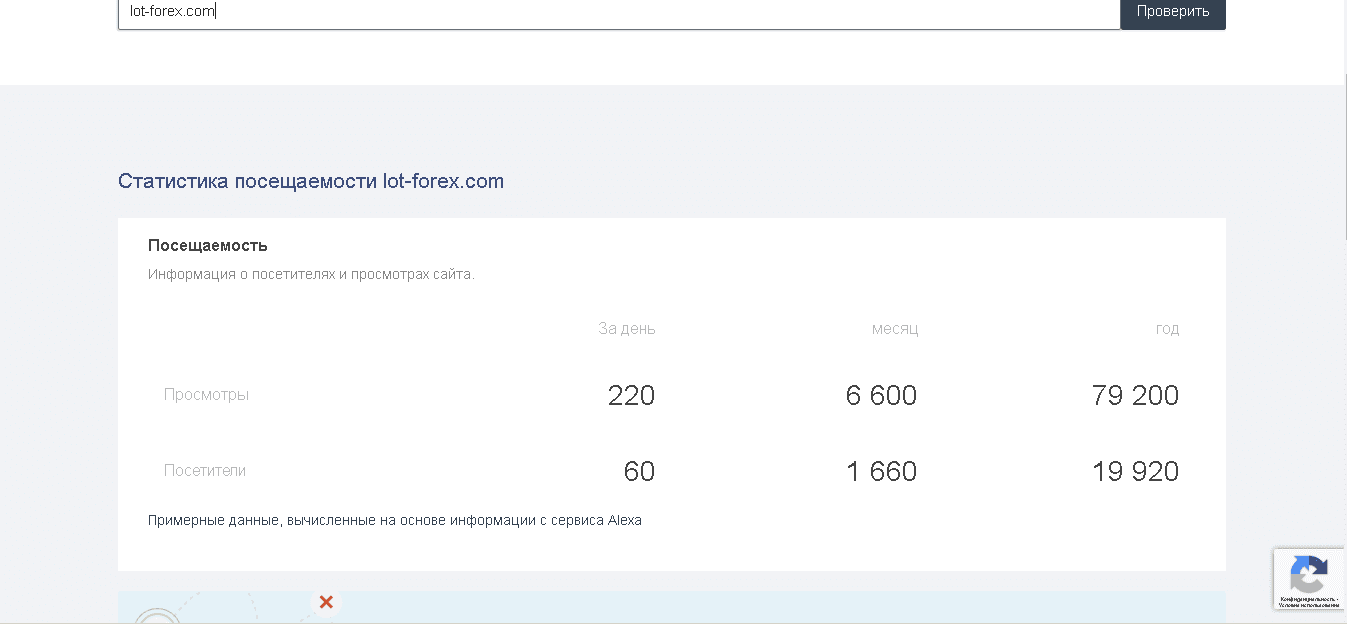
Task: Click the monthly views value 6 600
Action: (881, 396)
